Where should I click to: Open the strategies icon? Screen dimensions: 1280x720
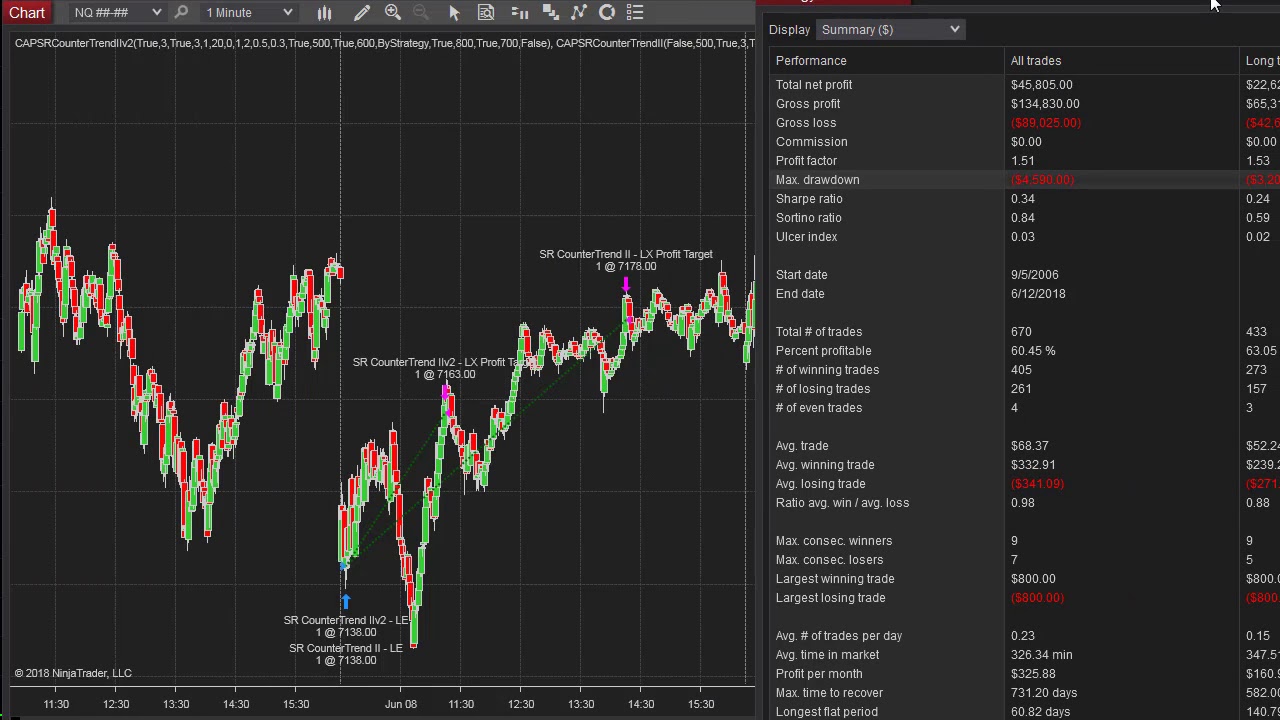click(x=607, y=12)
